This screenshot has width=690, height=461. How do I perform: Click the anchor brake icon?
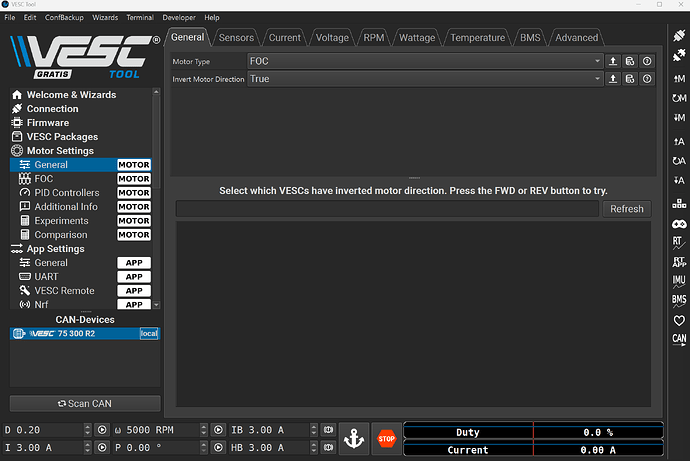[x=352, y=438]
